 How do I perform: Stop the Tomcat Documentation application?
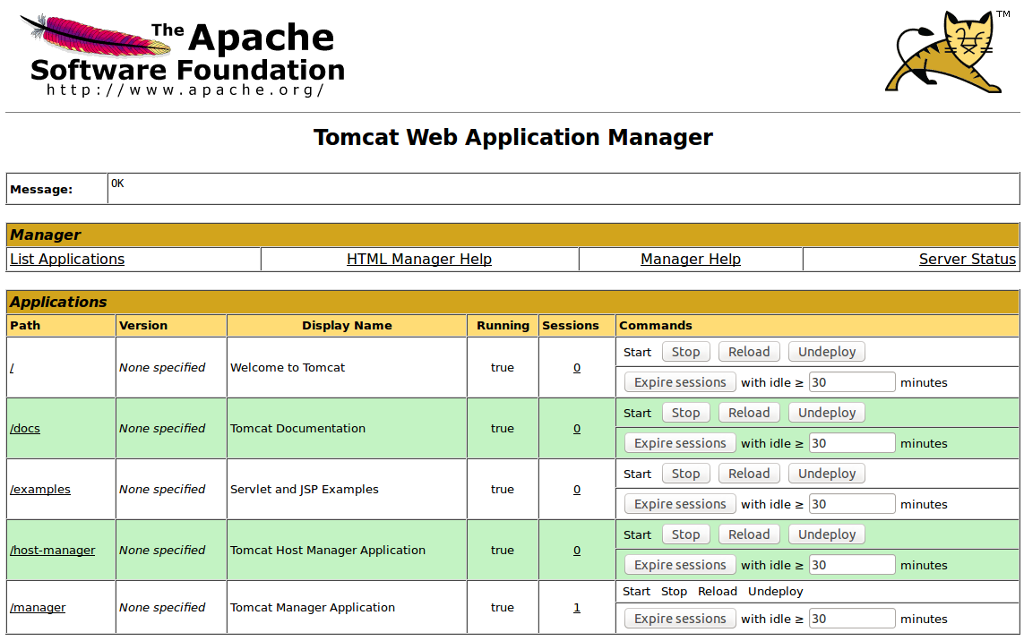pyautogui.click(x=686, y=413)
